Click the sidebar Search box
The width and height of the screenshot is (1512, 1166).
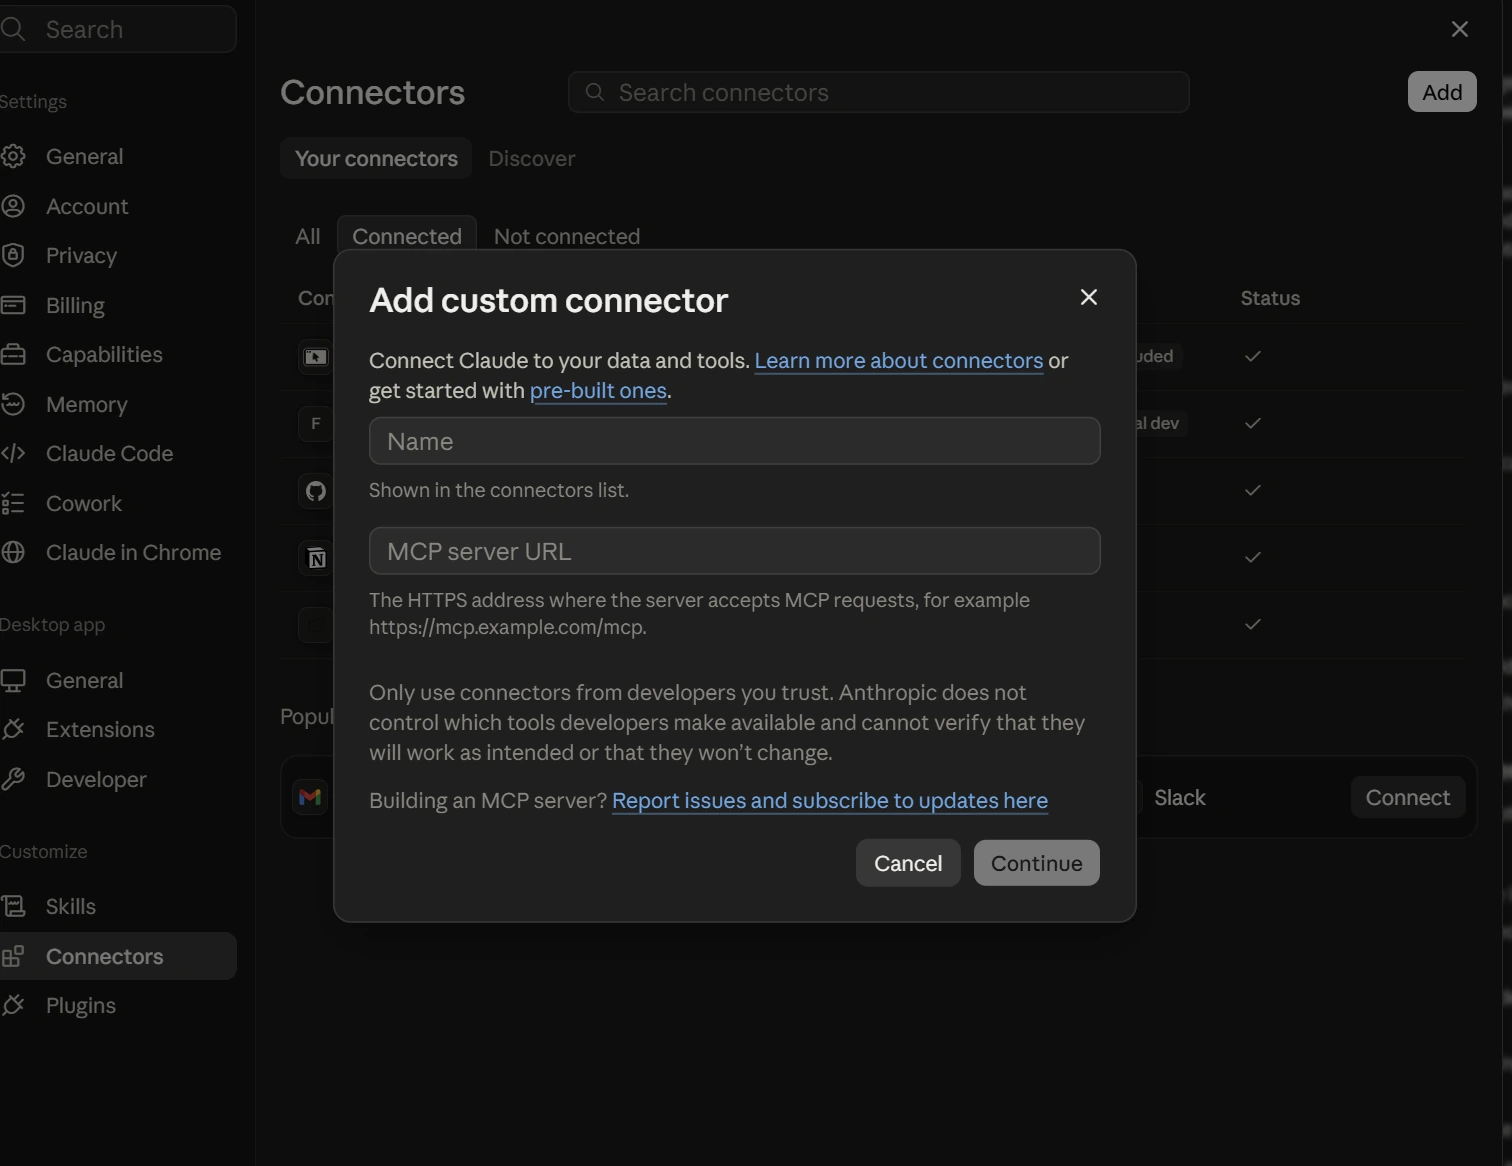(x=118, y=29)
